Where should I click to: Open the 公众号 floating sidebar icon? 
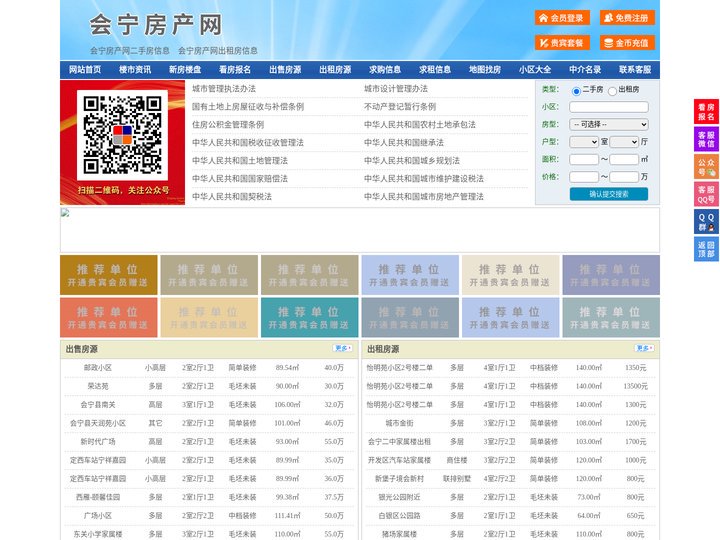pos(706,167)
